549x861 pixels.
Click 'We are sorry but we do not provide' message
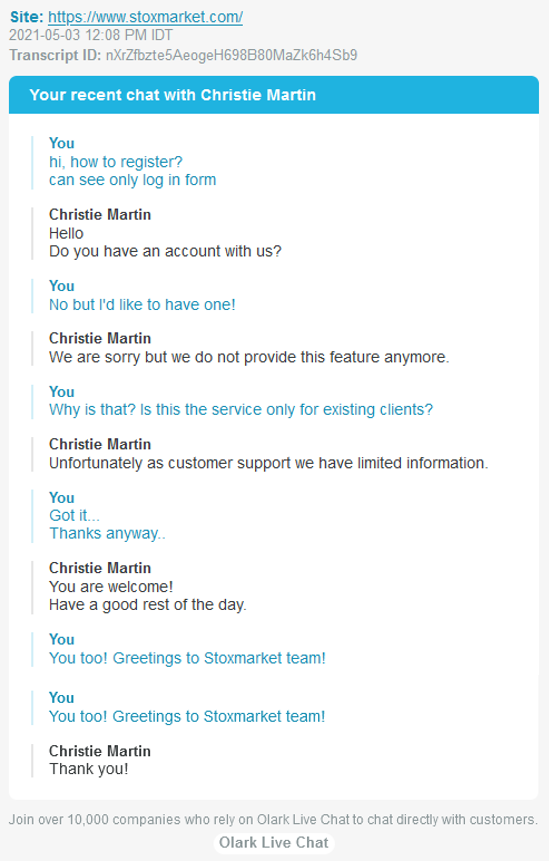tap(249, 357)
